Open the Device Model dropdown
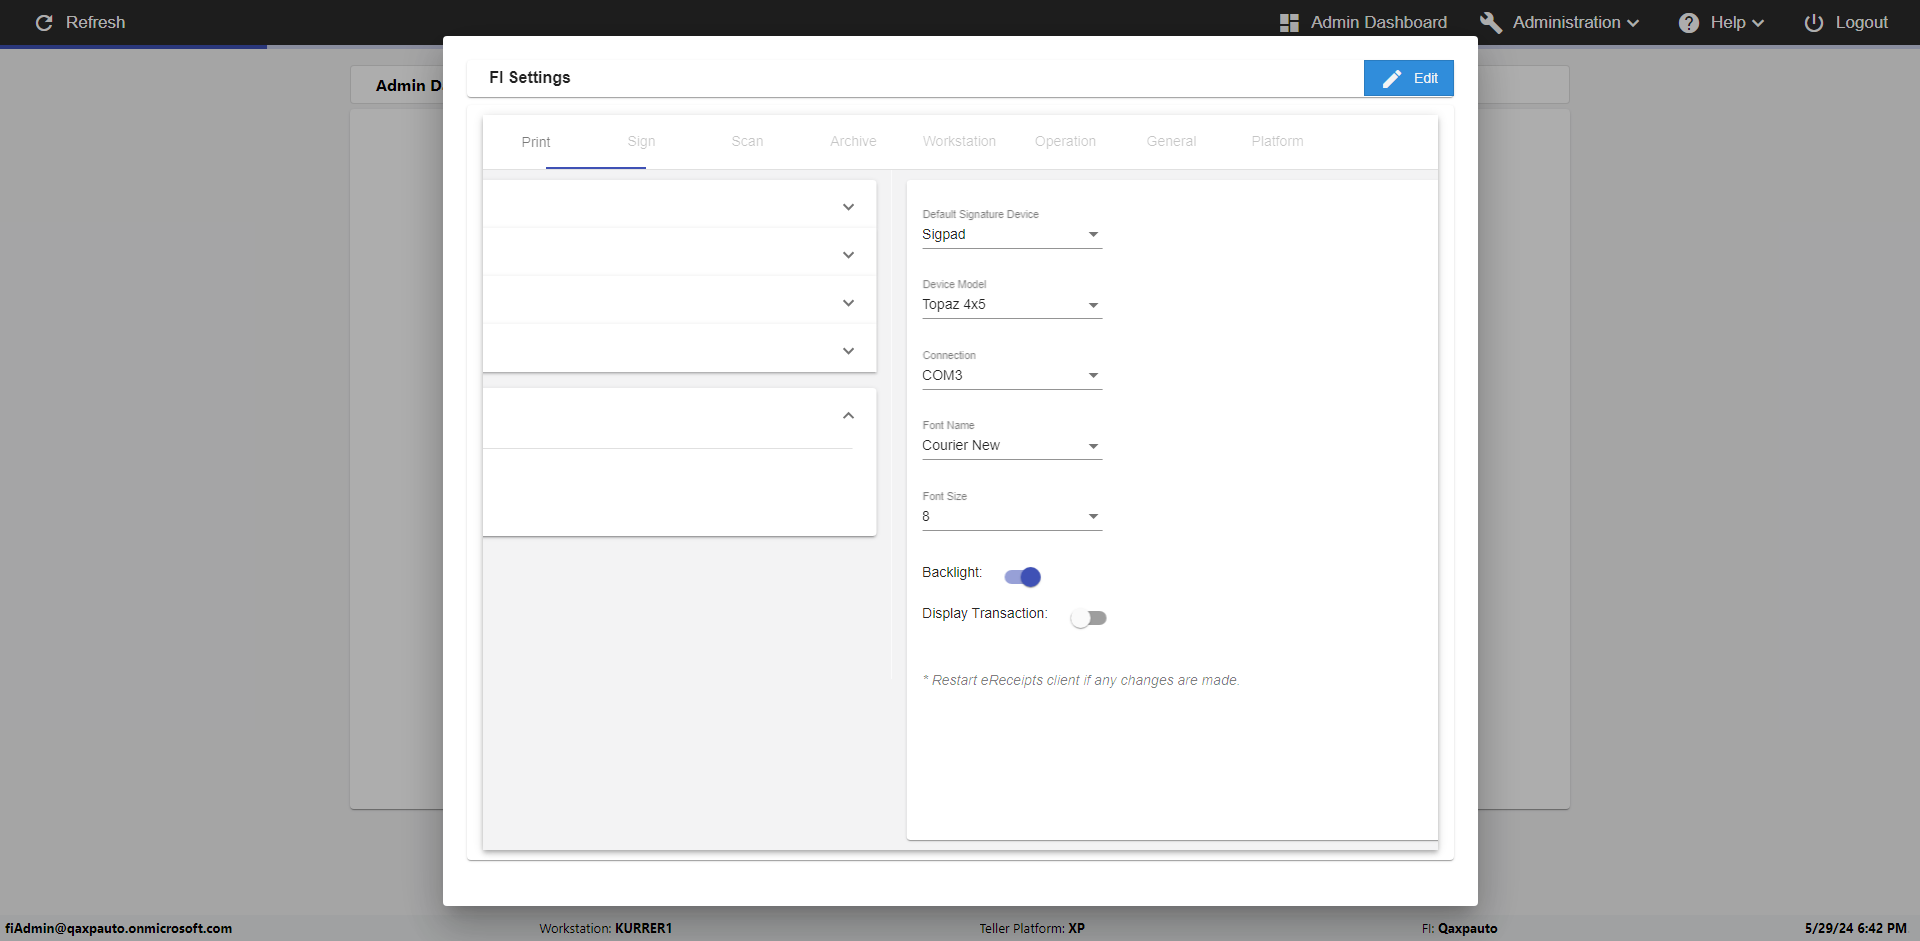This screenshot has height=941, width=1920. click(1012, 305)
